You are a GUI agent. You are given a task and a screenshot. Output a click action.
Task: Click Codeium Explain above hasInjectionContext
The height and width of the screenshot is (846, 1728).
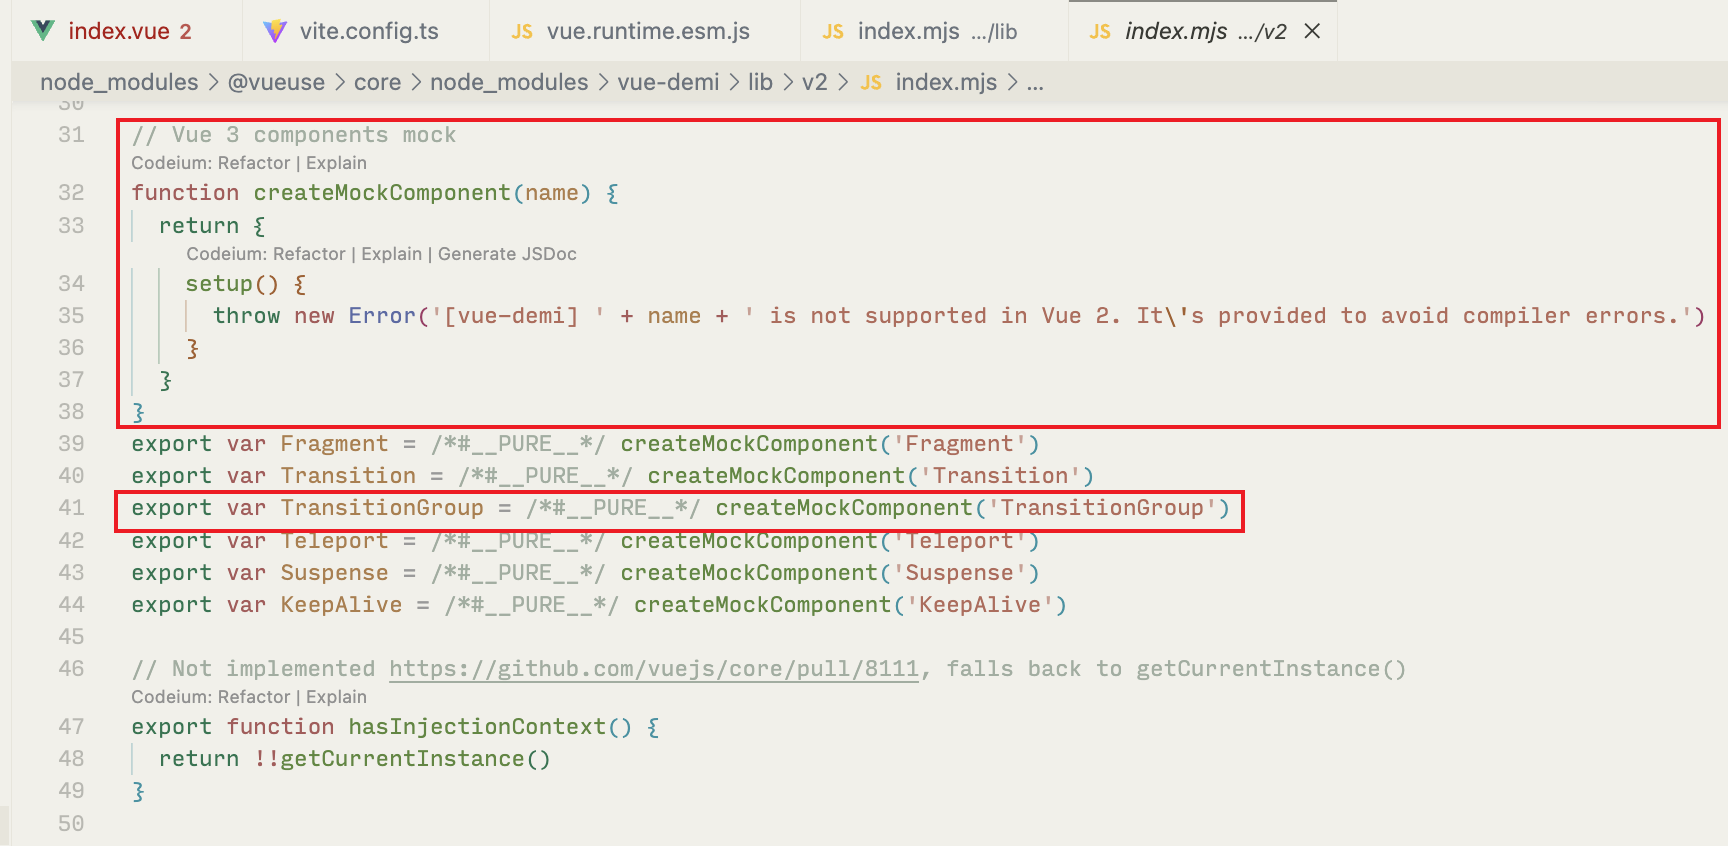(336, 697)
